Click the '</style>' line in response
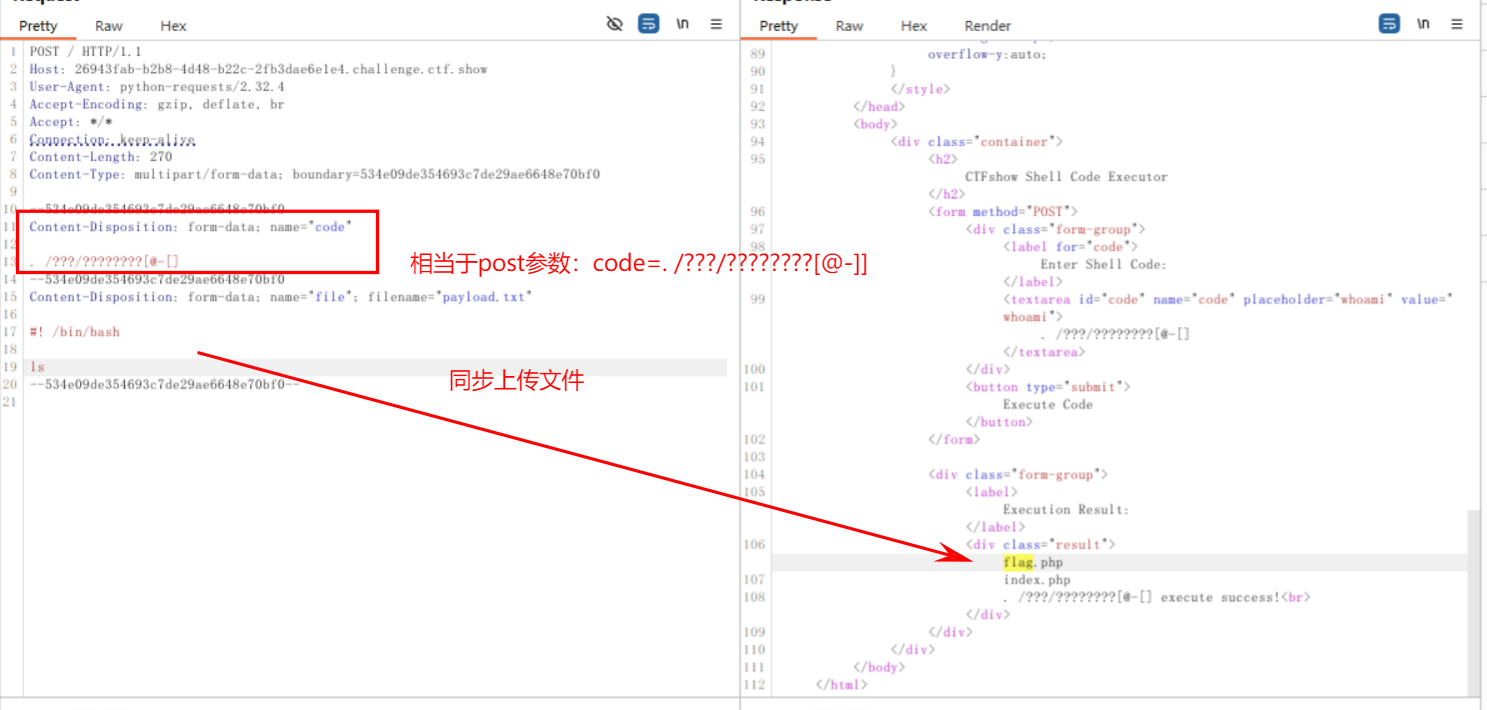1487x710 pixels. point(920,89)
